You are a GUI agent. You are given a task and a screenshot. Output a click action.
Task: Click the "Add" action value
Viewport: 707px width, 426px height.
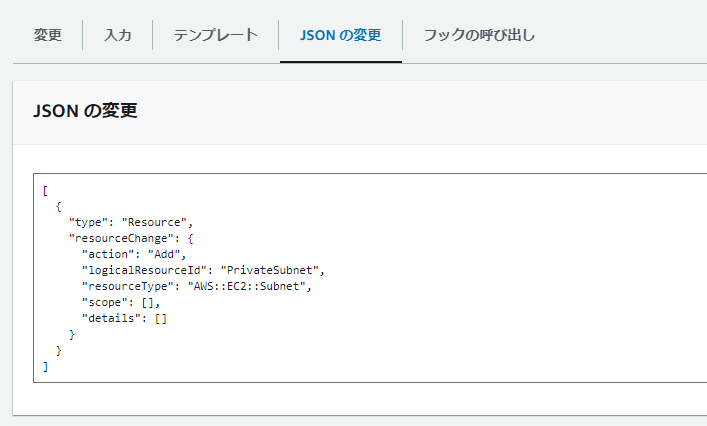pos(164,254)
